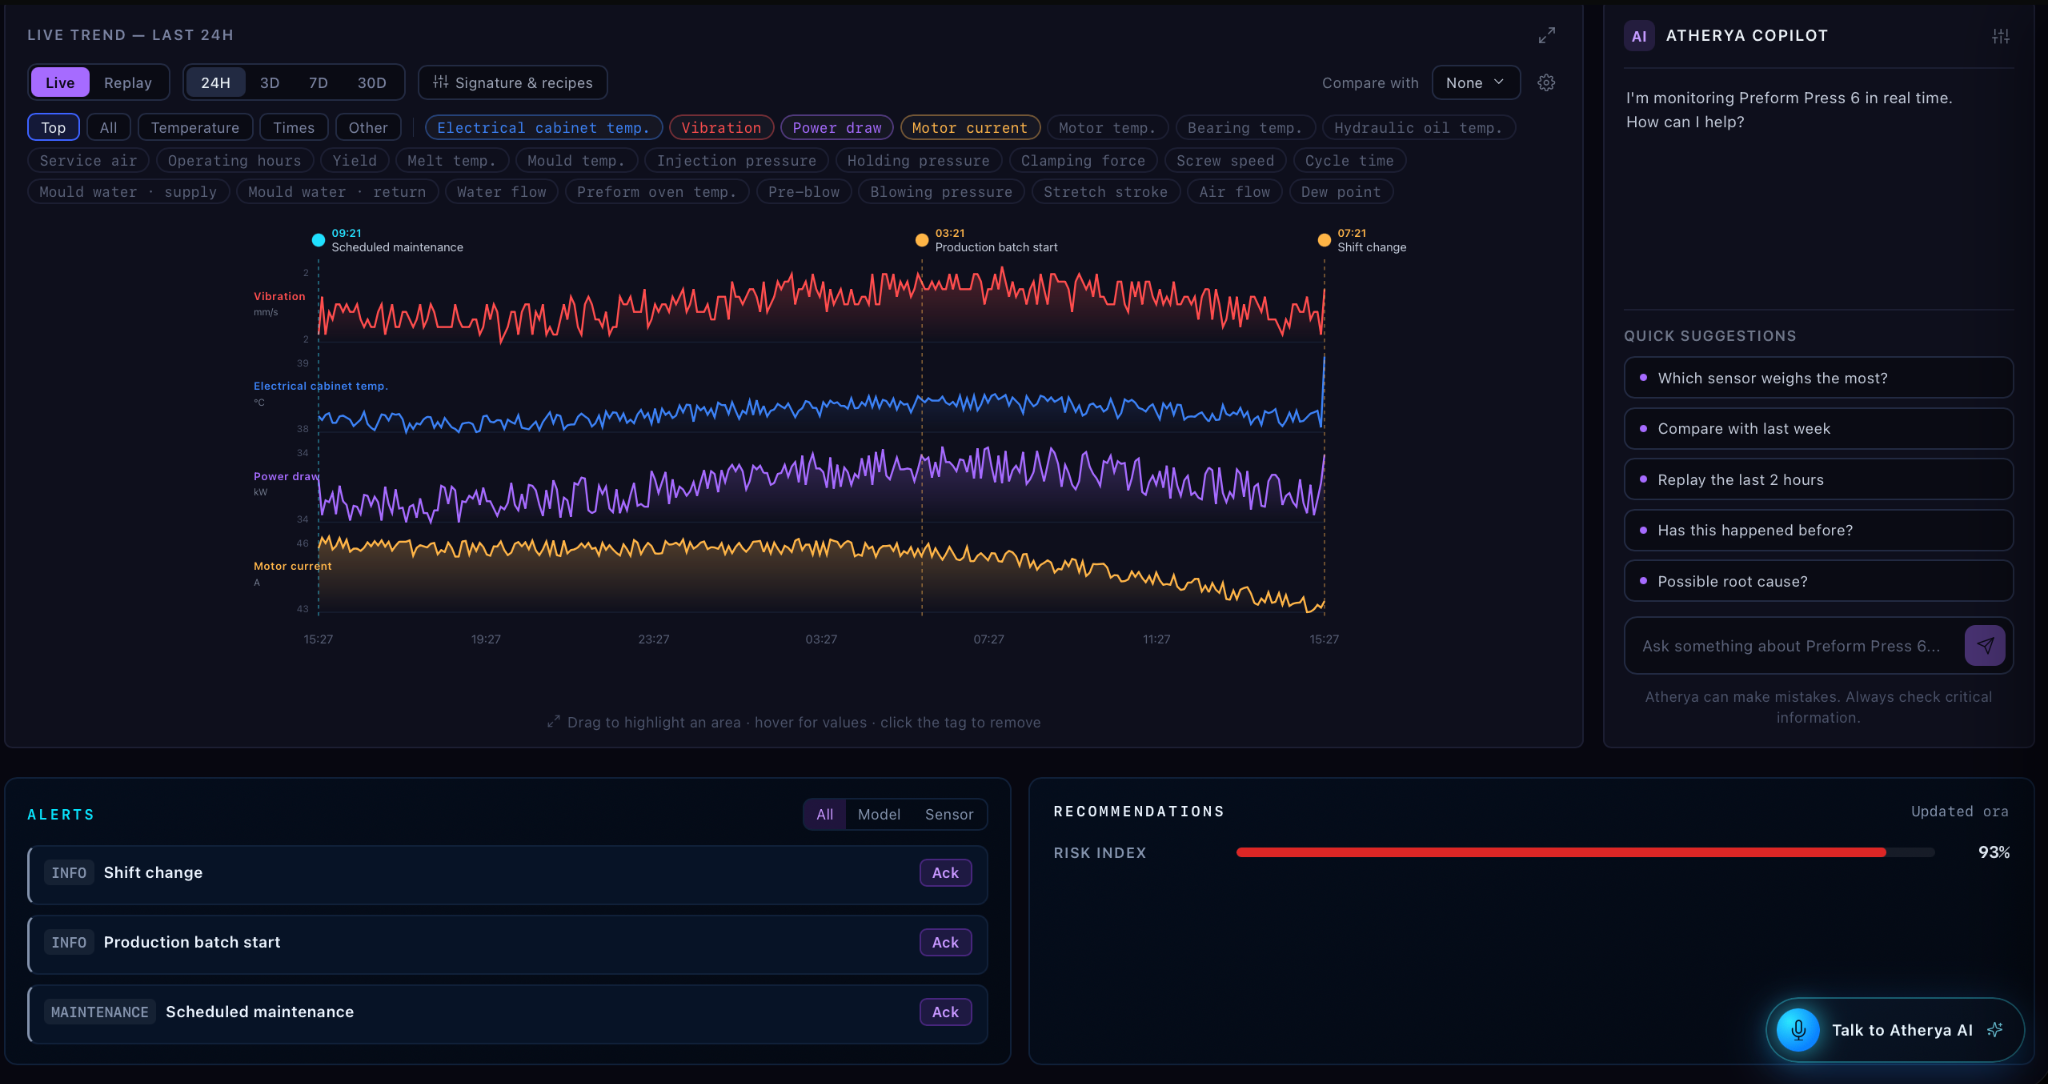
Task: Show All sensor categories
Action: pyautogui.click(x=108, y=128)
